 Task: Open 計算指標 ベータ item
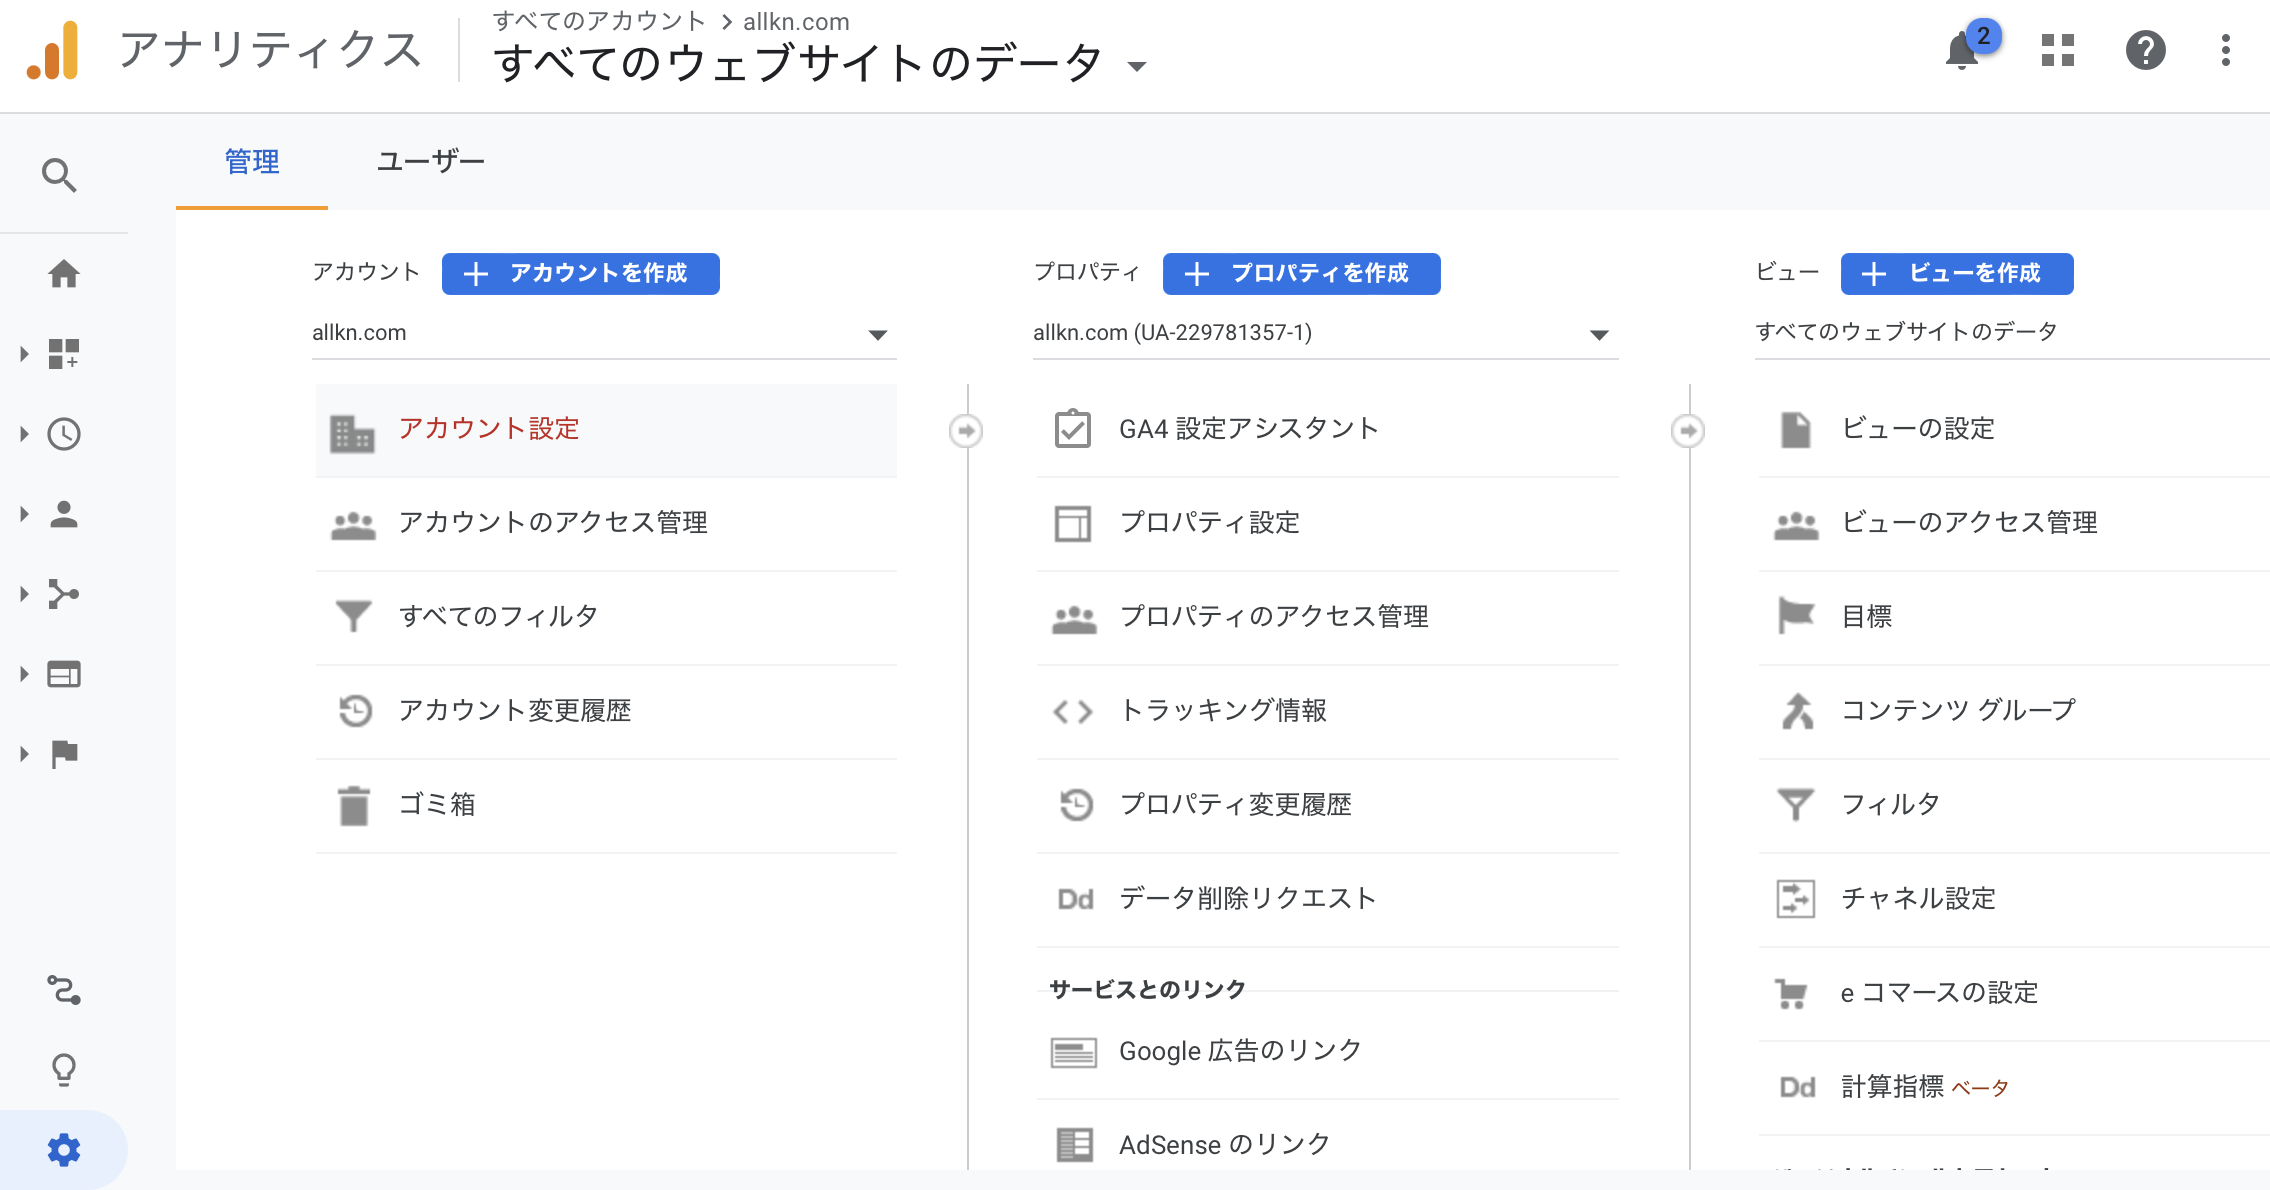click(x=2014, y=1087)
